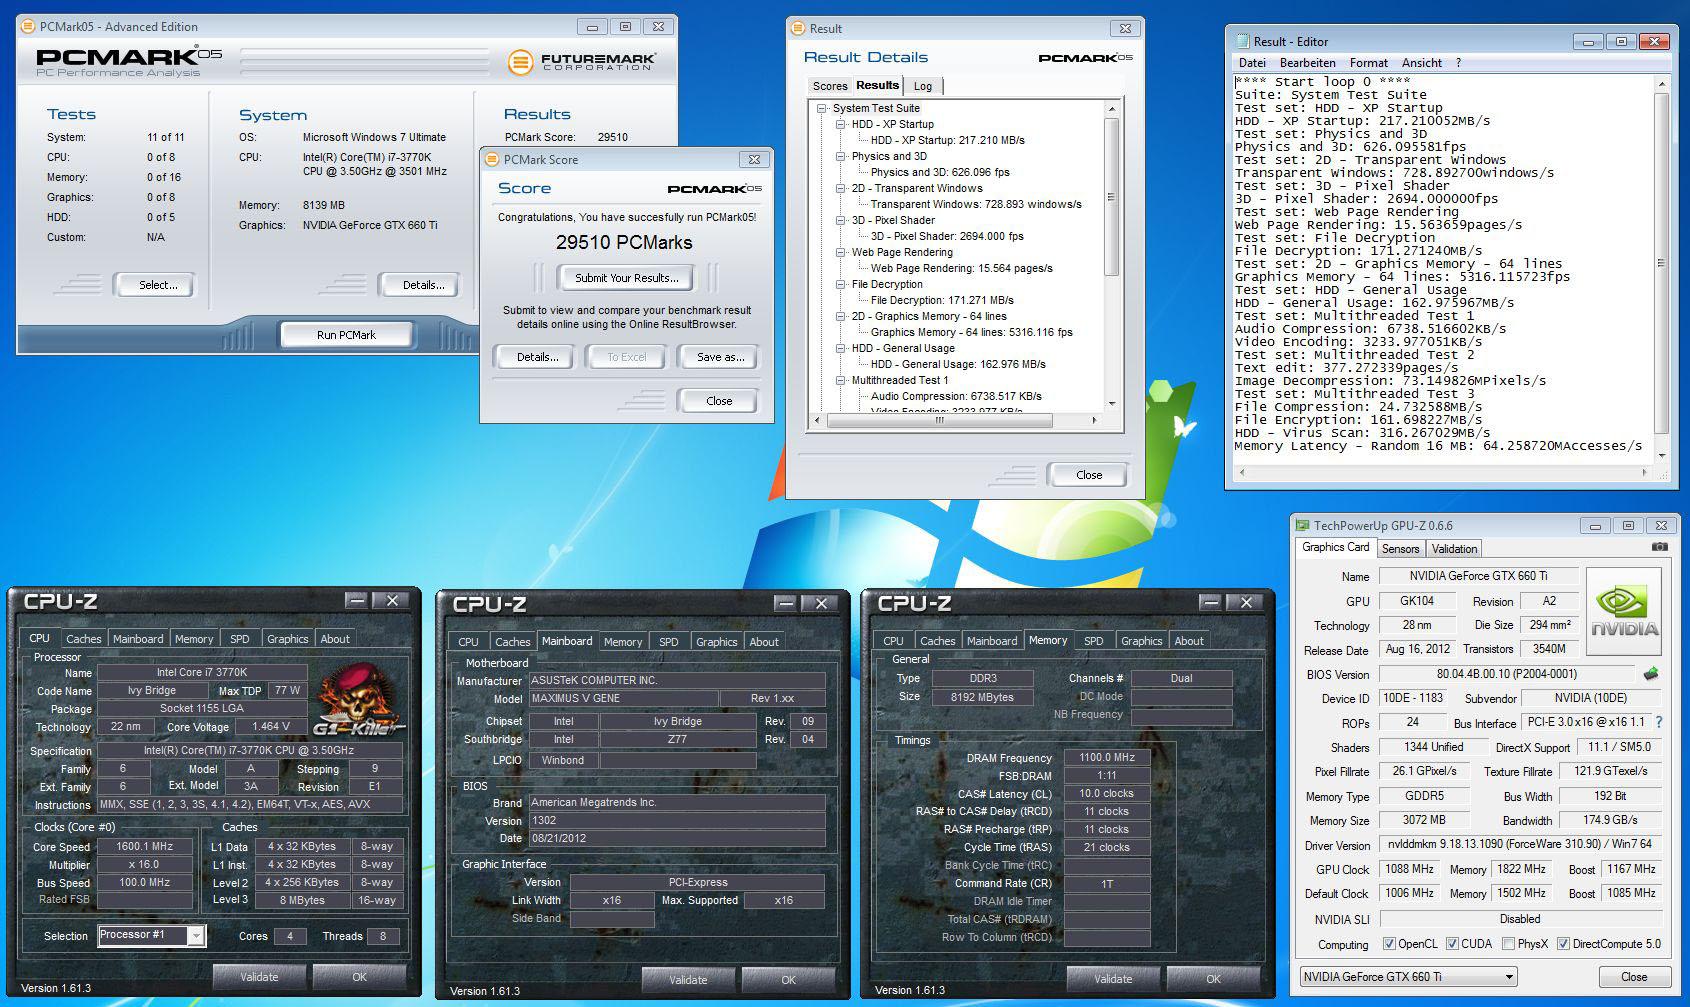
Task: Click Close in PCMark Score dialog
Action: [x=719, y=401]
